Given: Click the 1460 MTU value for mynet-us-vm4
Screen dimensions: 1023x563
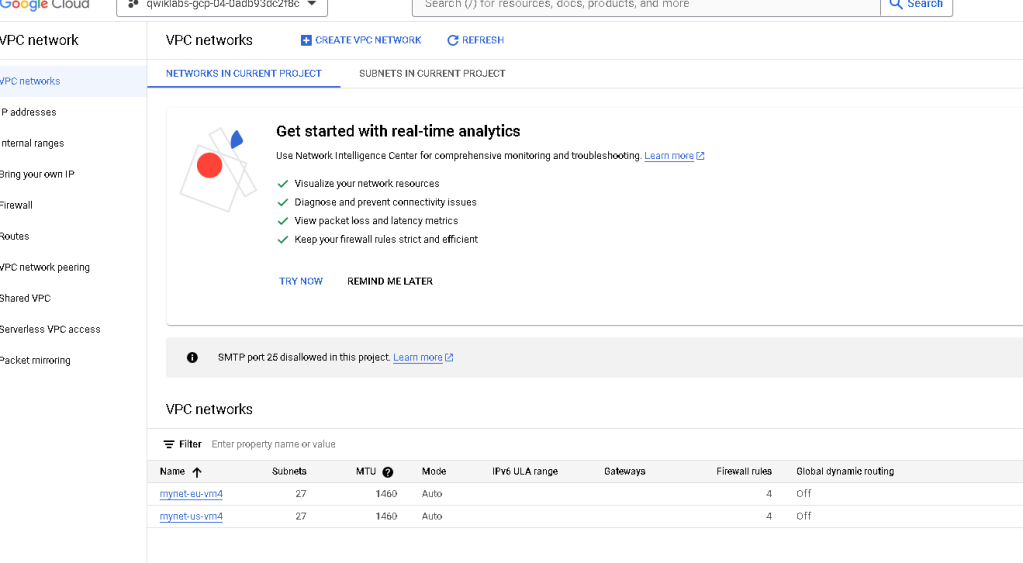Looking at the screenshot, I should 386,516.
